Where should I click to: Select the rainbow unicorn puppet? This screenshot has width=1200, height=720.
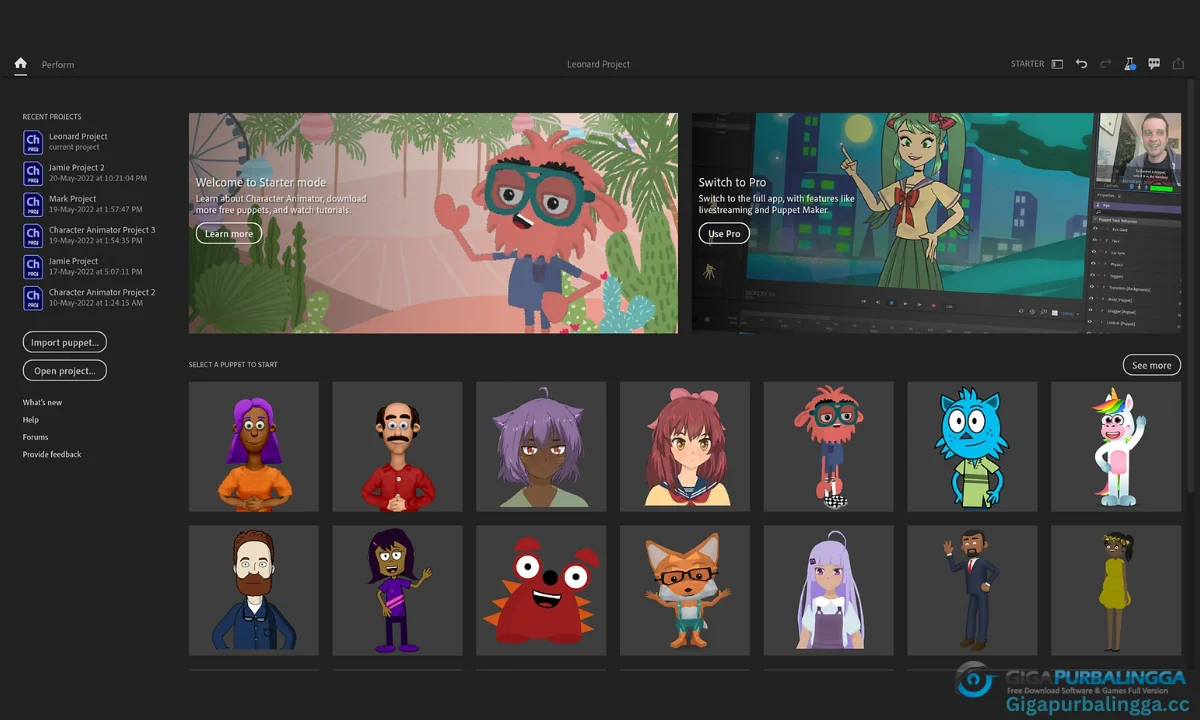[x=1116, y=447]
